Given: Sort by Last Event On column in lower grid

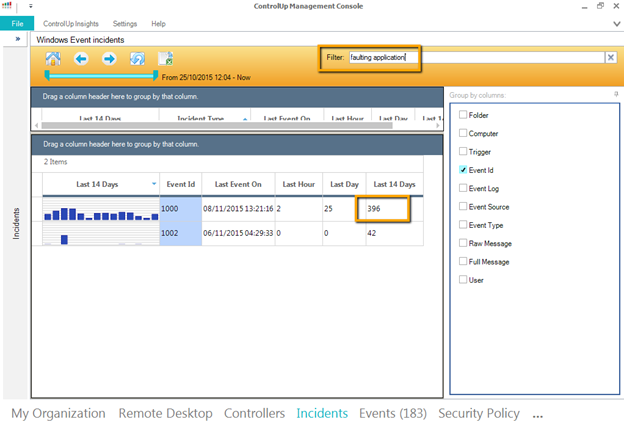Looking at the screenshot, I should [x=238, y=184].
